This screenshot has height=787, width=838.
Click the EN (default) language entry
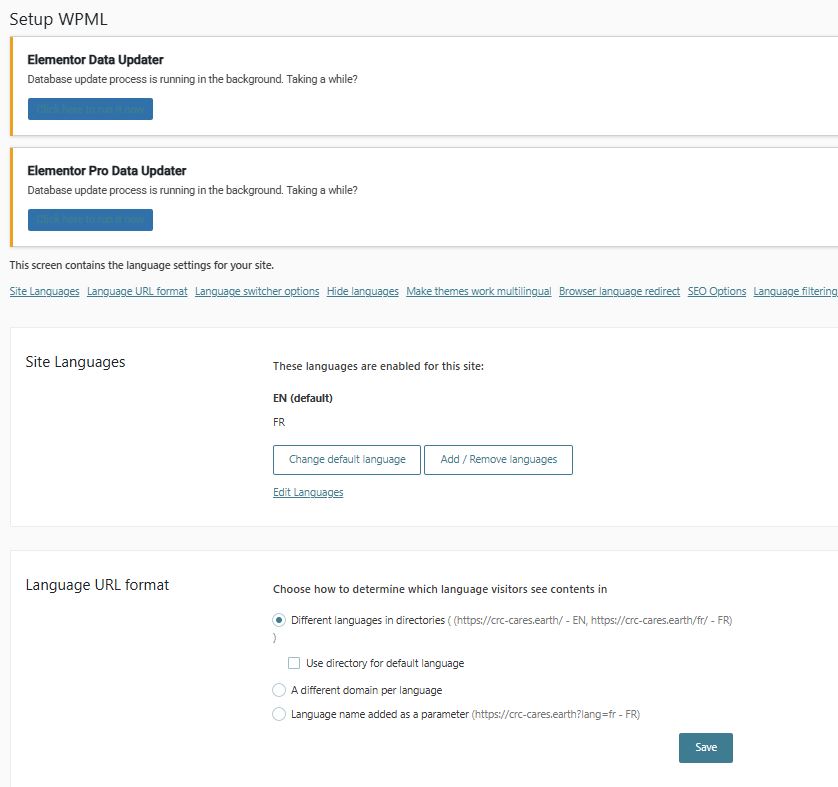tap(302, 398)
